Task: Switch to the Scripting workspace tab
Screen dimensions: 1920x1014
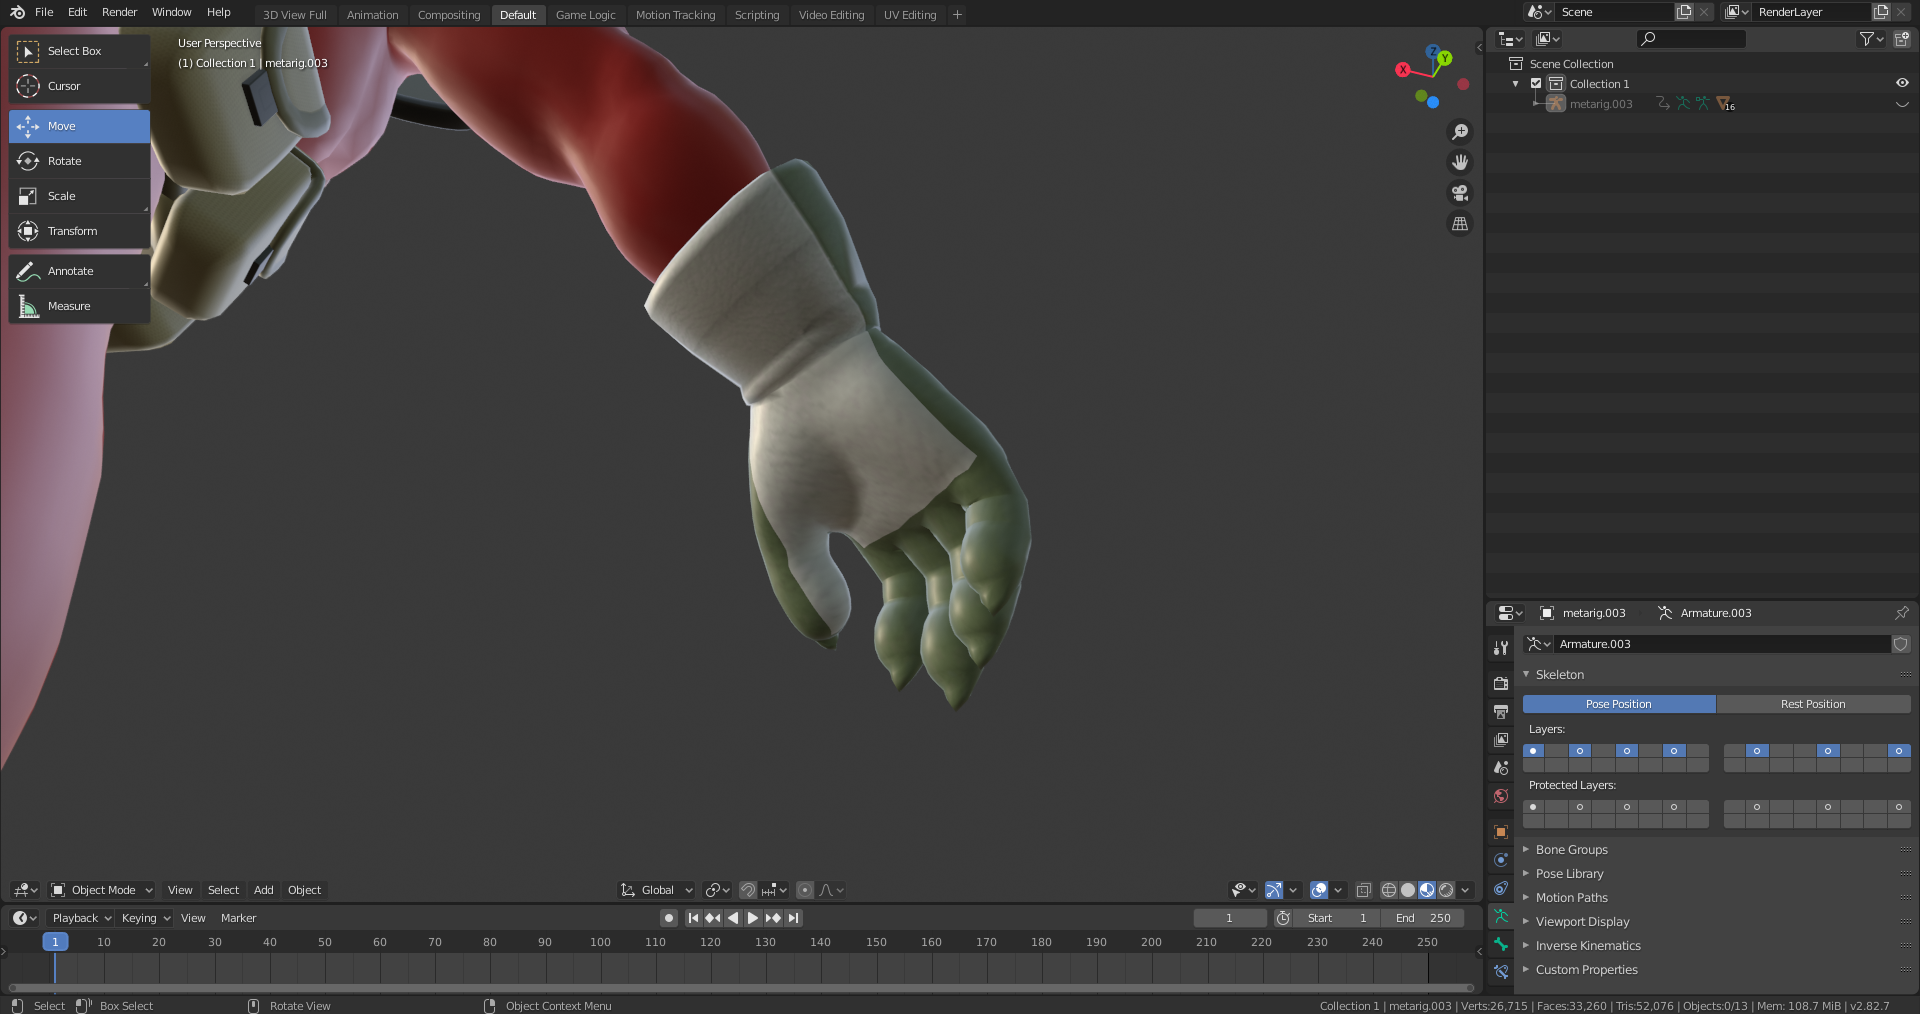Action: tap(757, 15)
